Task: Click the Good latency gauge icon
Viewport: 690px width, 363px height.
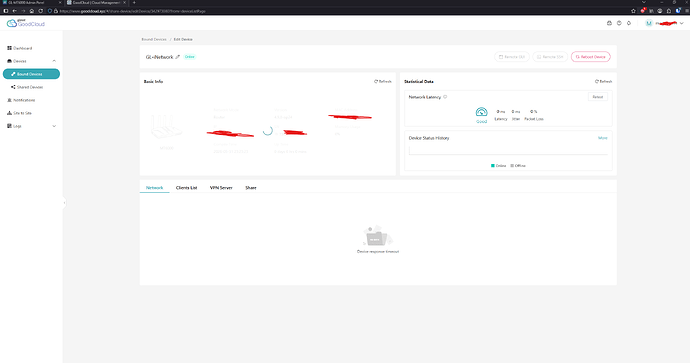Action: coord(481,112)
